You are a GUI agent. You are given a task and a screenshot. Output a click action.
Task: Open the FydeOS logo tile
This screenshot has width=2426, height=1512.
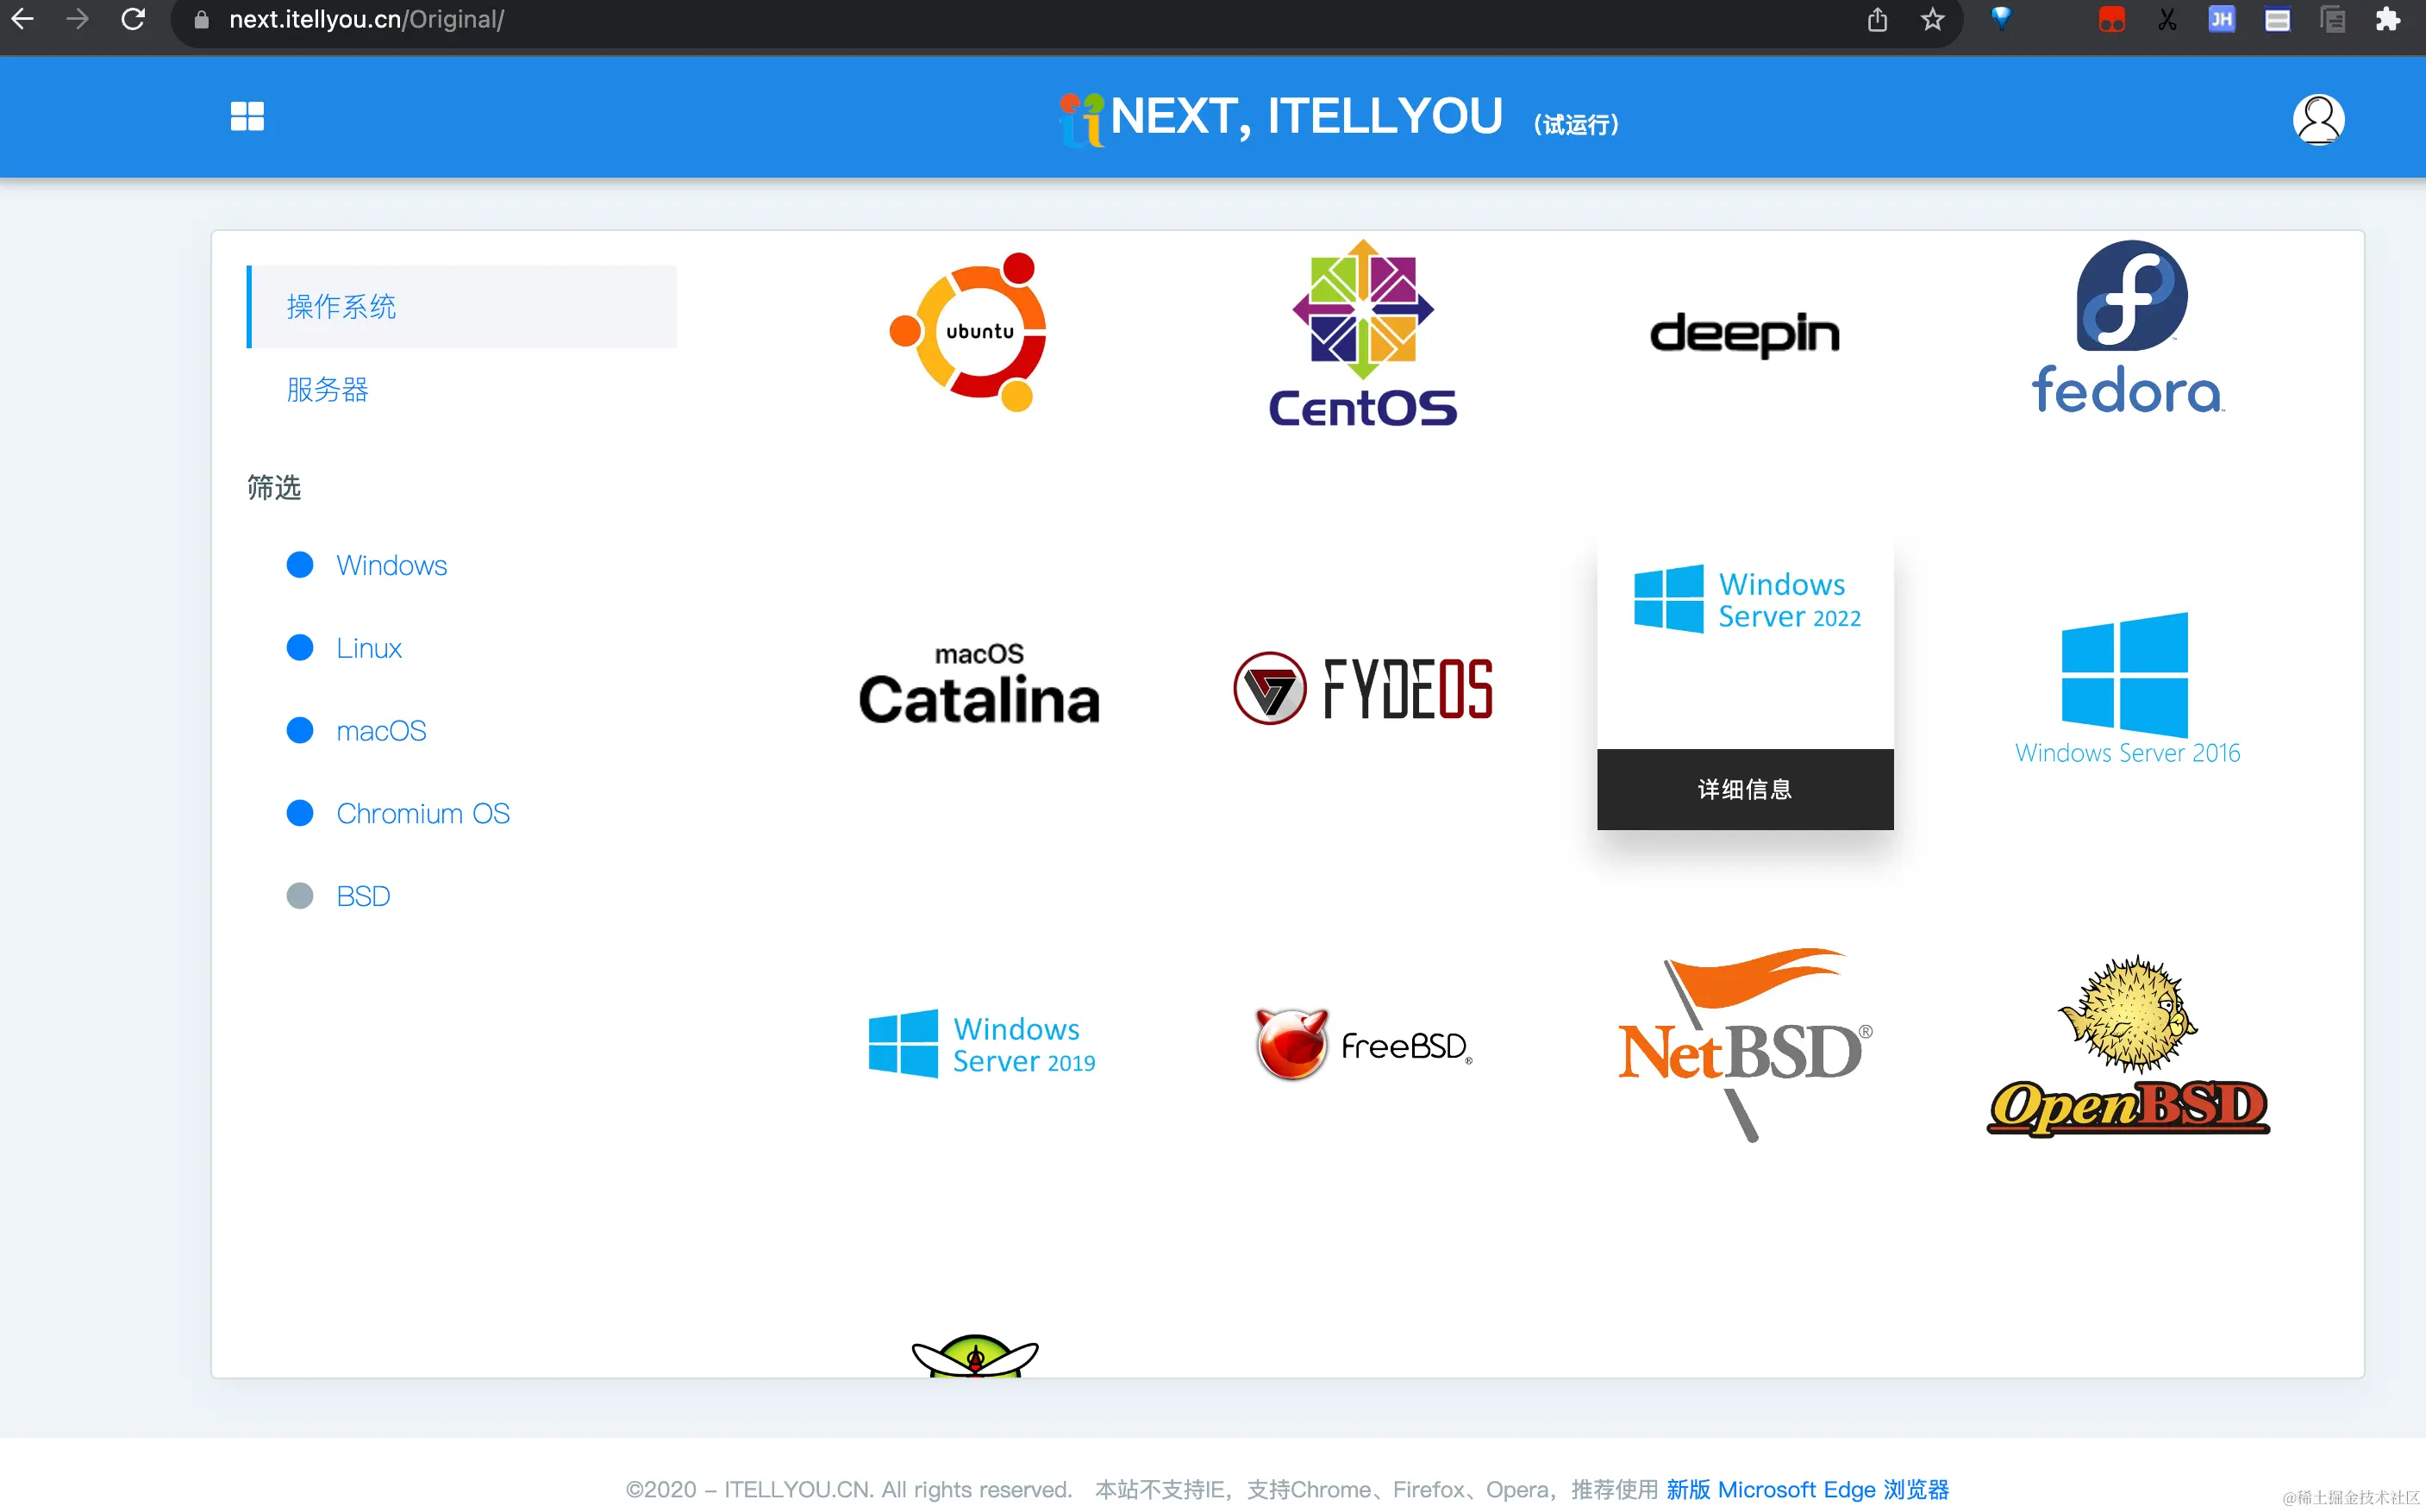point(1362,688)
